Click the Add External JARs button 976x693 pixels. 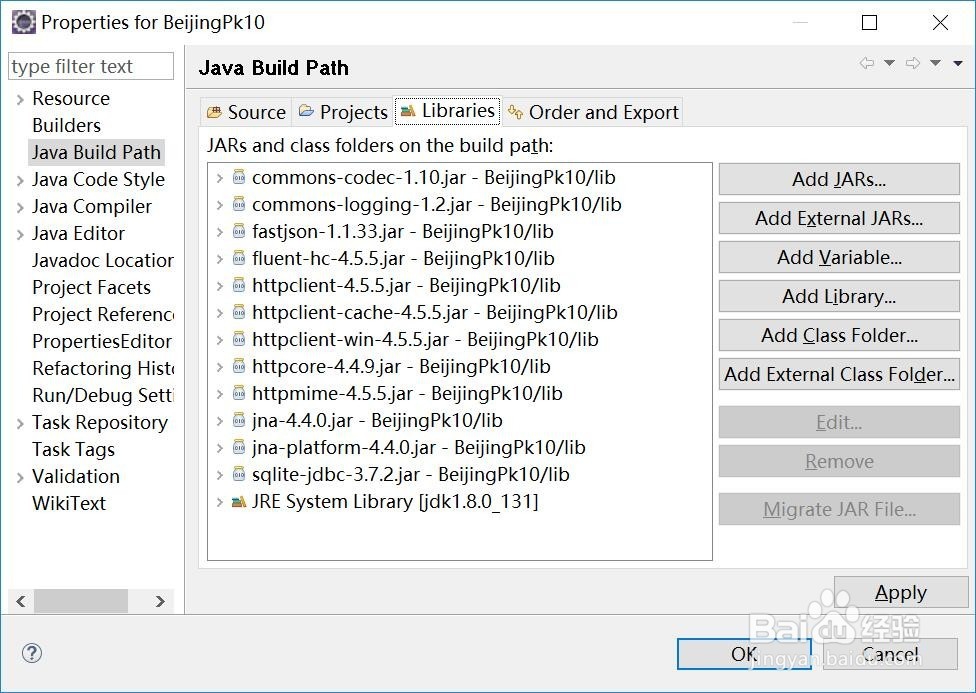pos(838,218)
